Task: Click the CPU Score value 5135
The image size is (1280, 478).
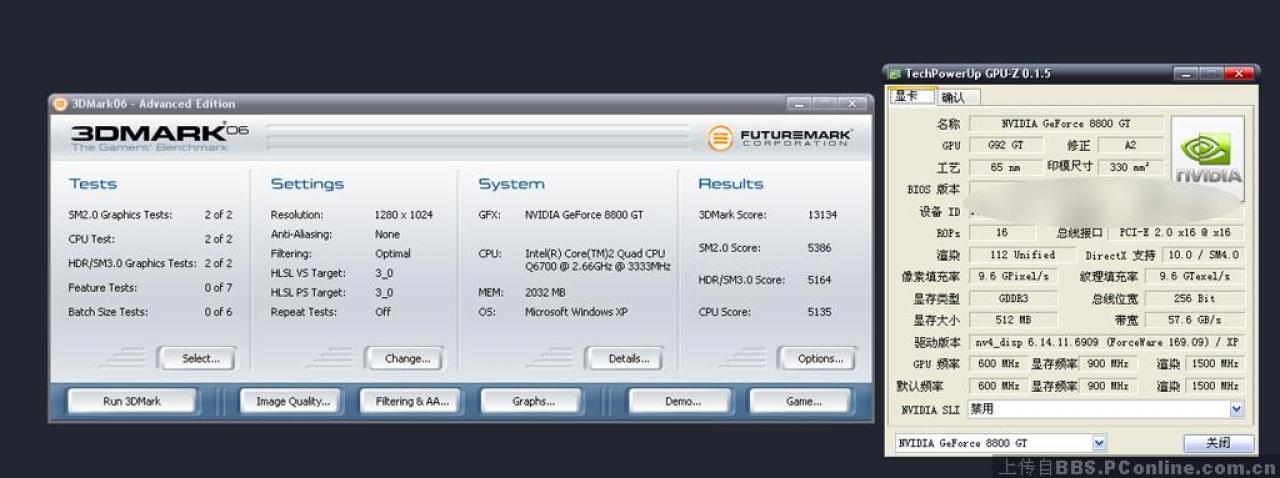Action: [x=819, y=312]
